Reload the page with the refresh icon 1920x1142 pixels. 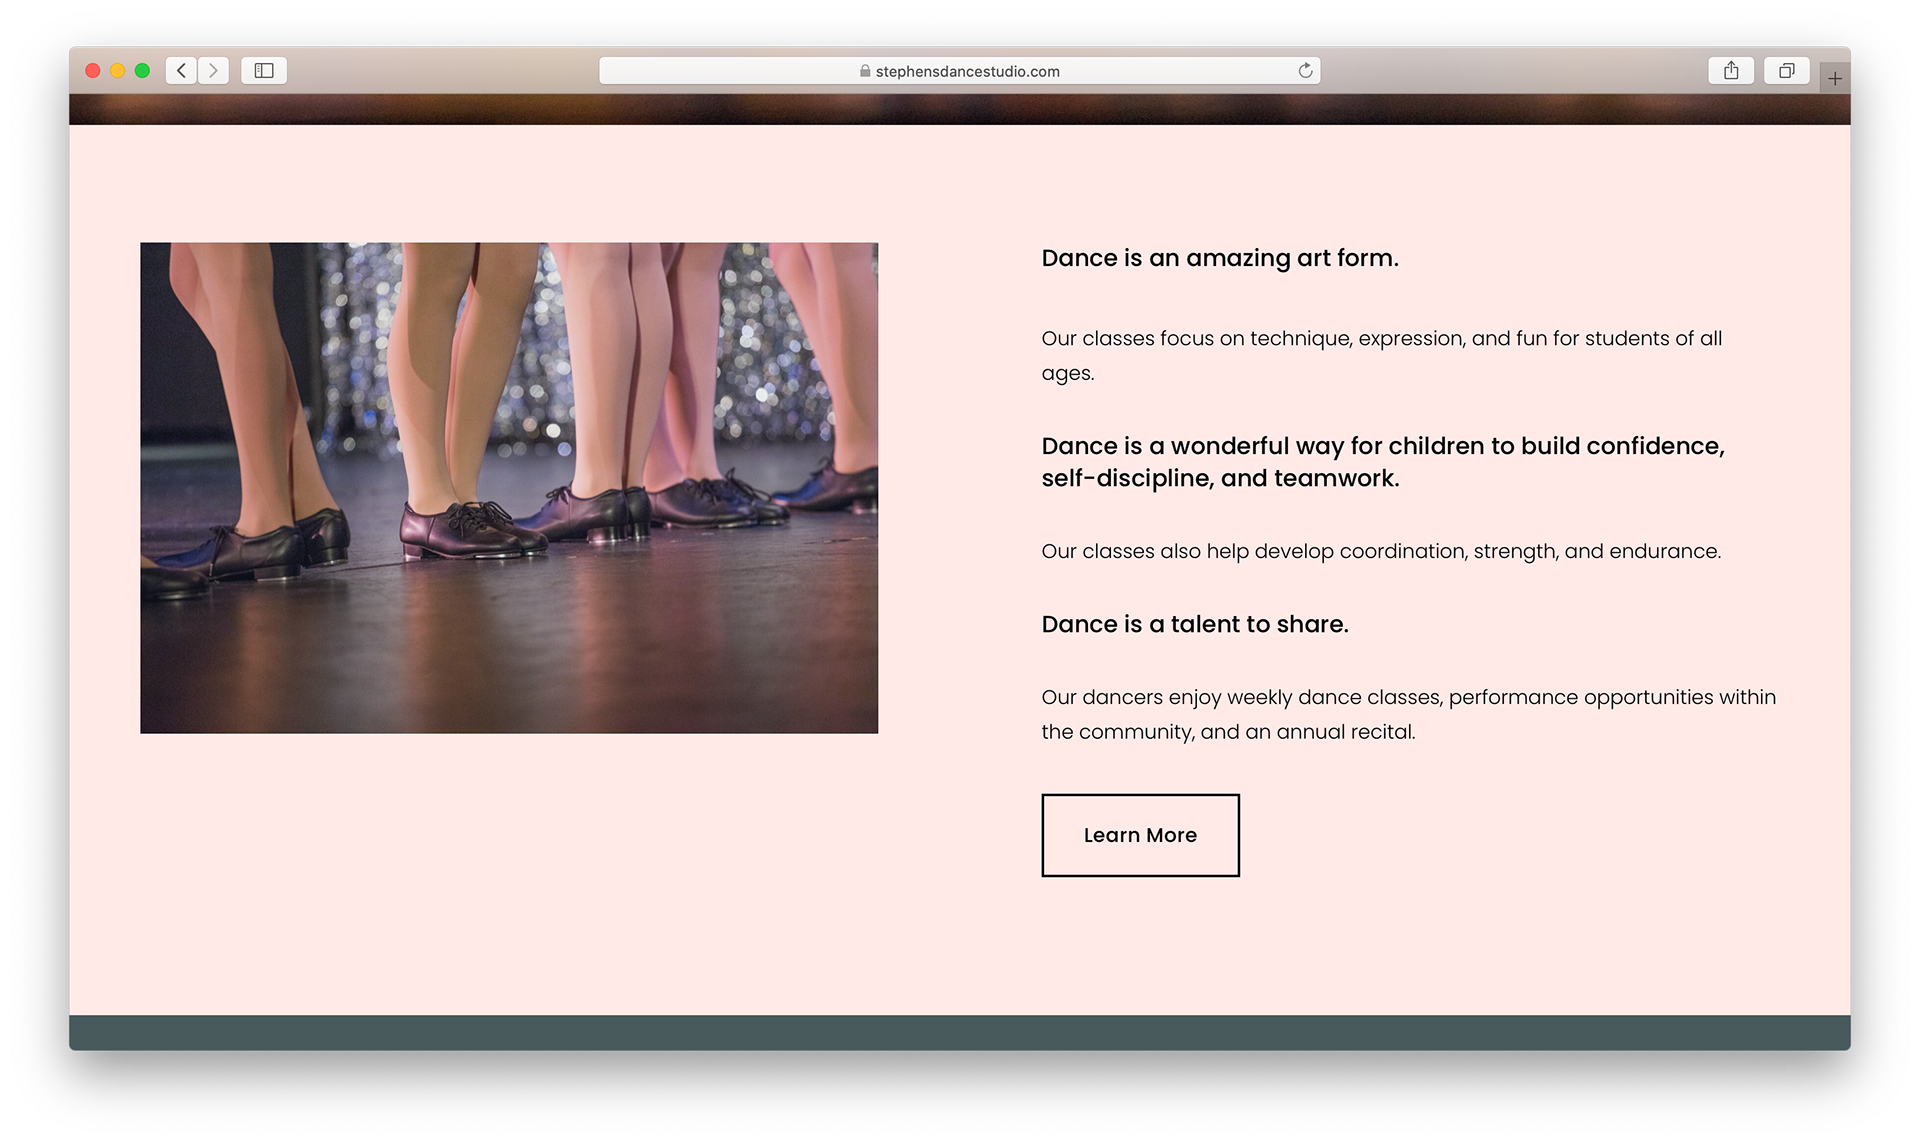point(1305,70)
